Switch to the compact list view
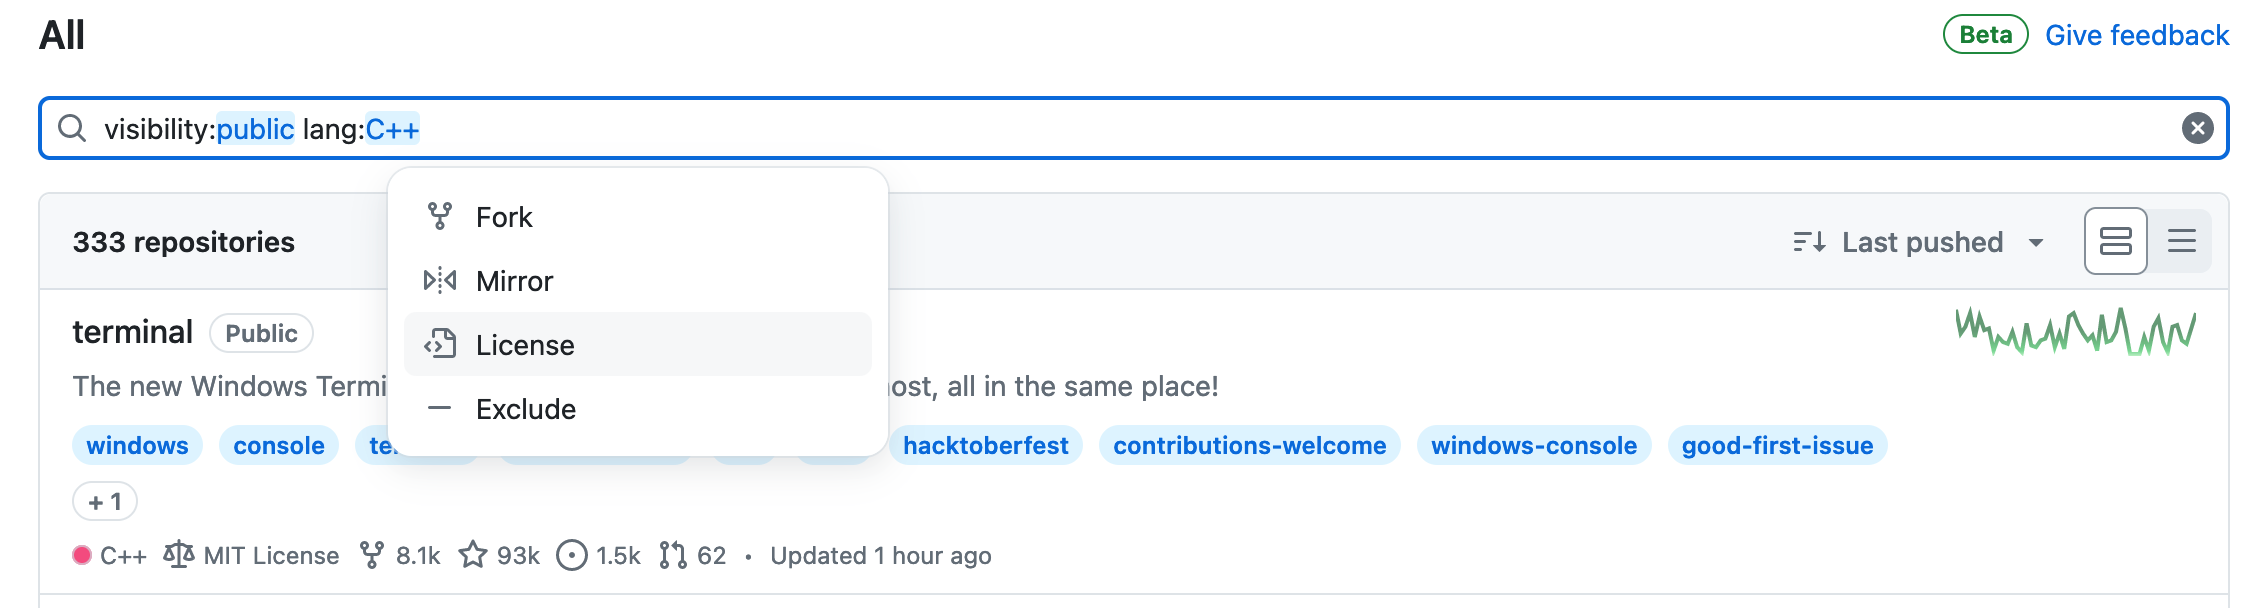This screenshot has width=2252, height=608. [2181, 241]
